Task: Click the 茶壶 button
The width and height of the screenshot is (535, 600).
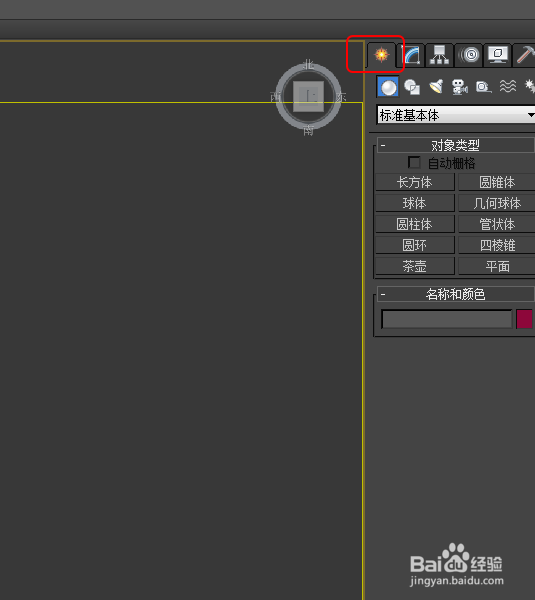Action: [415, 266]
